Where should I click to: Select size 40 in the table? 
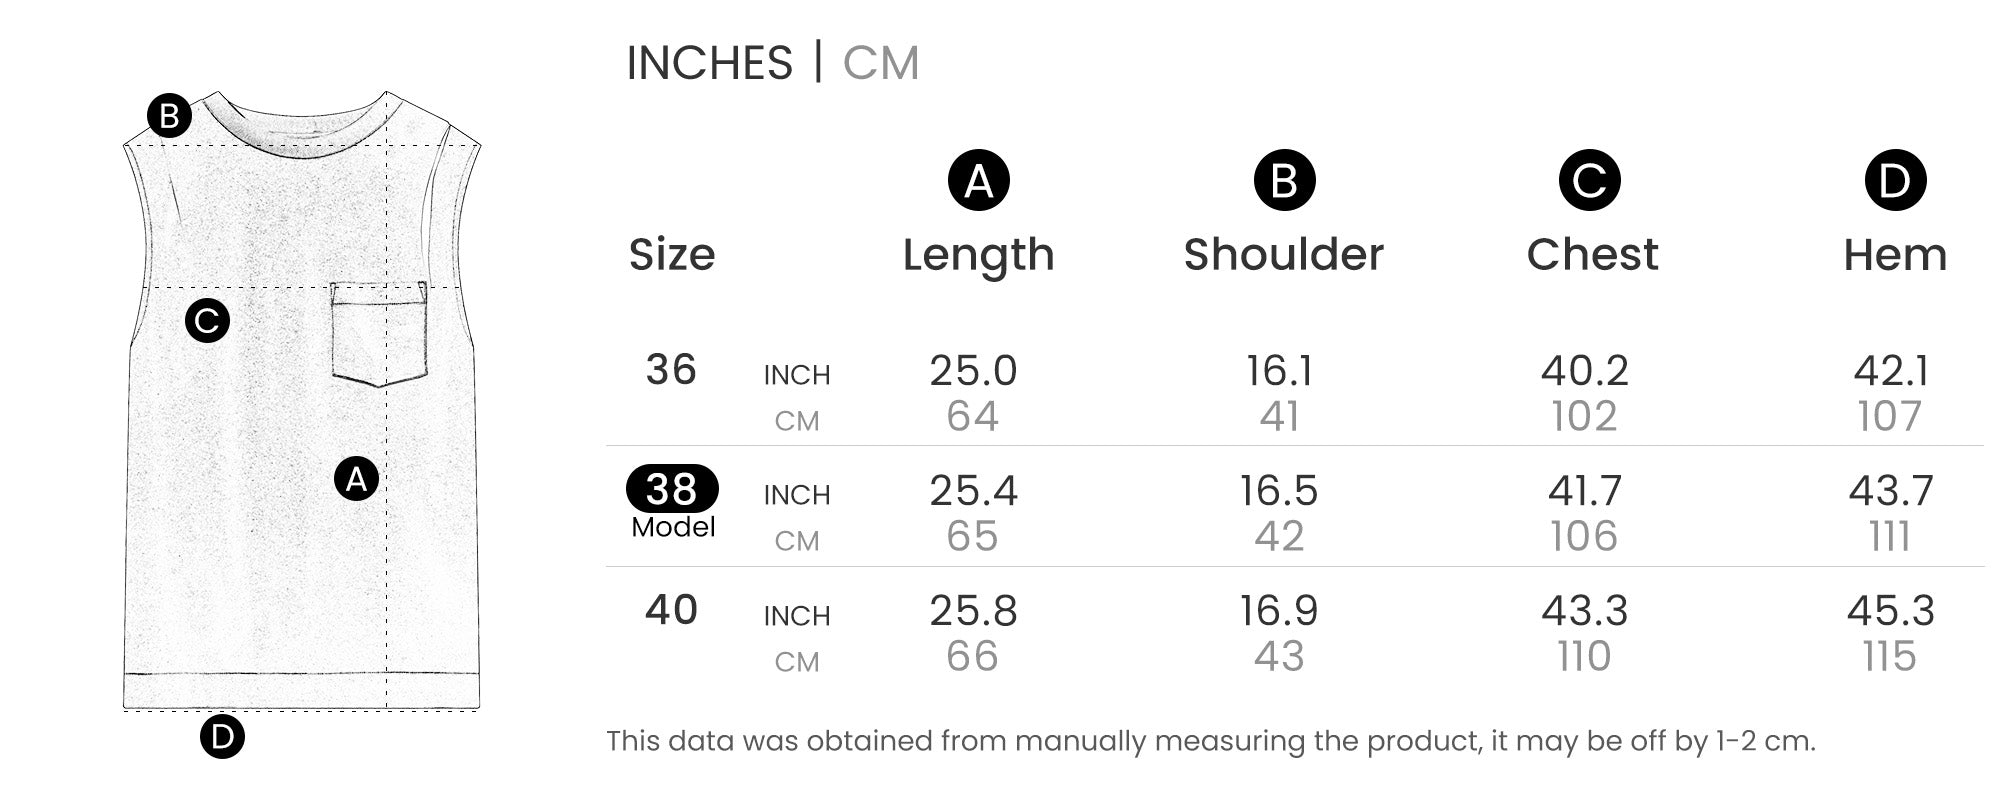(x=671, y=610)
